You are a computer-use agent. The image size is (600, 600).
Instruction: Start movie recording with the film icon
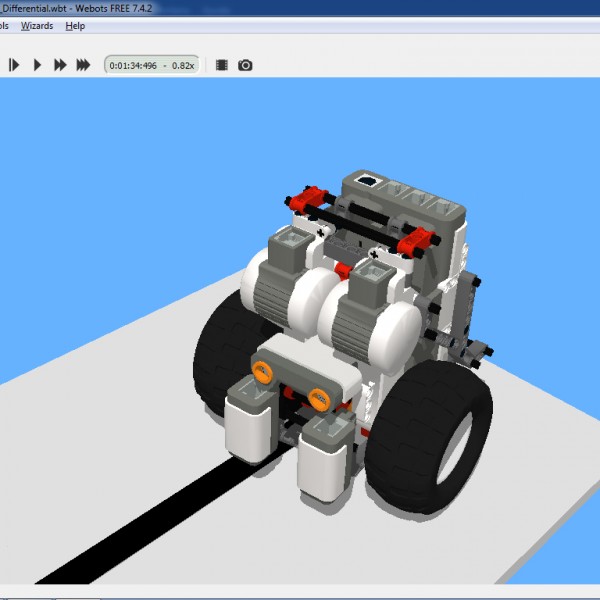click(x=222, y=65)
